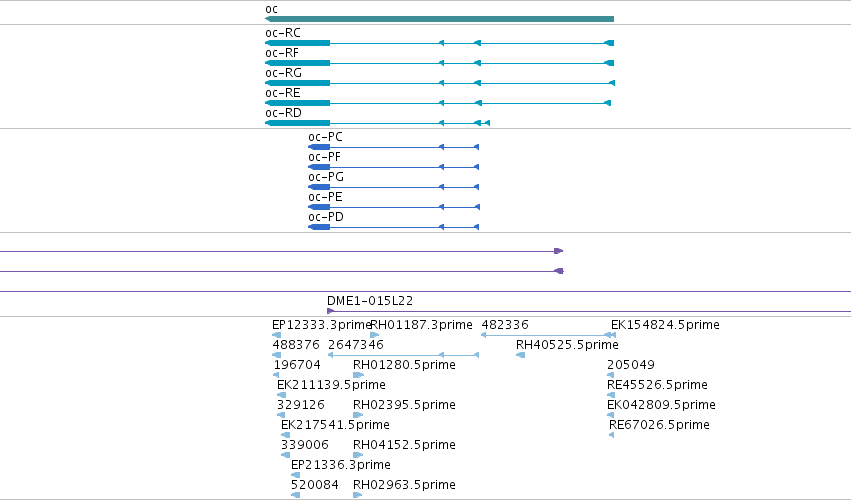Select the oc gene teal bar
This screenshot has height=500, width=851.
[x=440, y=19]
